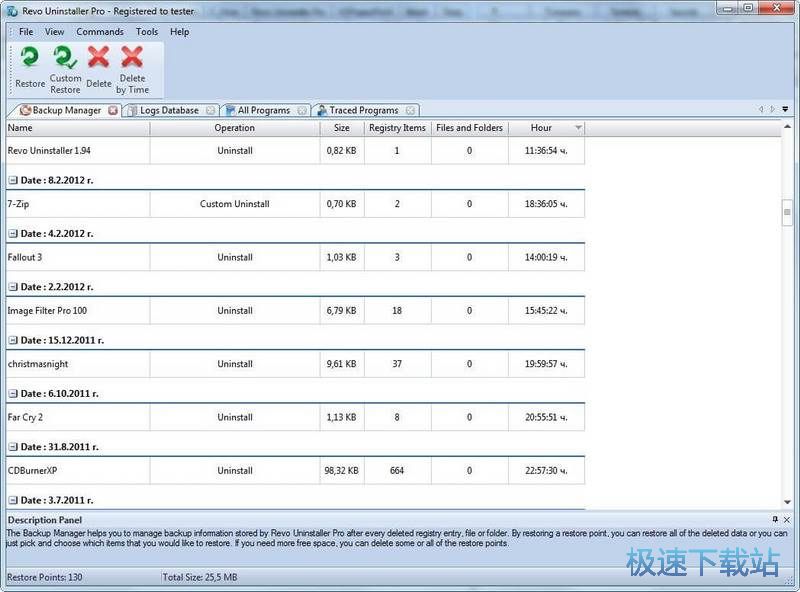The height and width of the screenshot is (592, 800).
Task: Click the vertical scrollbar thumb
Action: pos(787,213)
